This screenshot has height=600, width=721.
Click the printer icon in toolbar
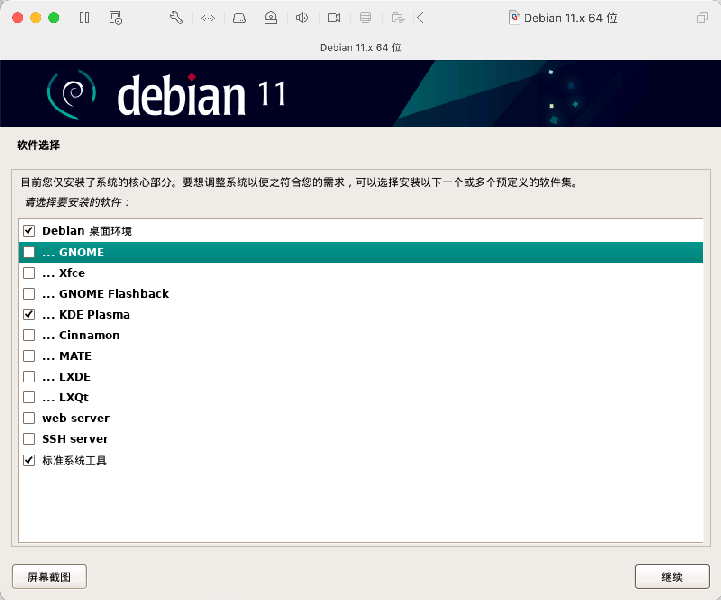pos(366,18)
